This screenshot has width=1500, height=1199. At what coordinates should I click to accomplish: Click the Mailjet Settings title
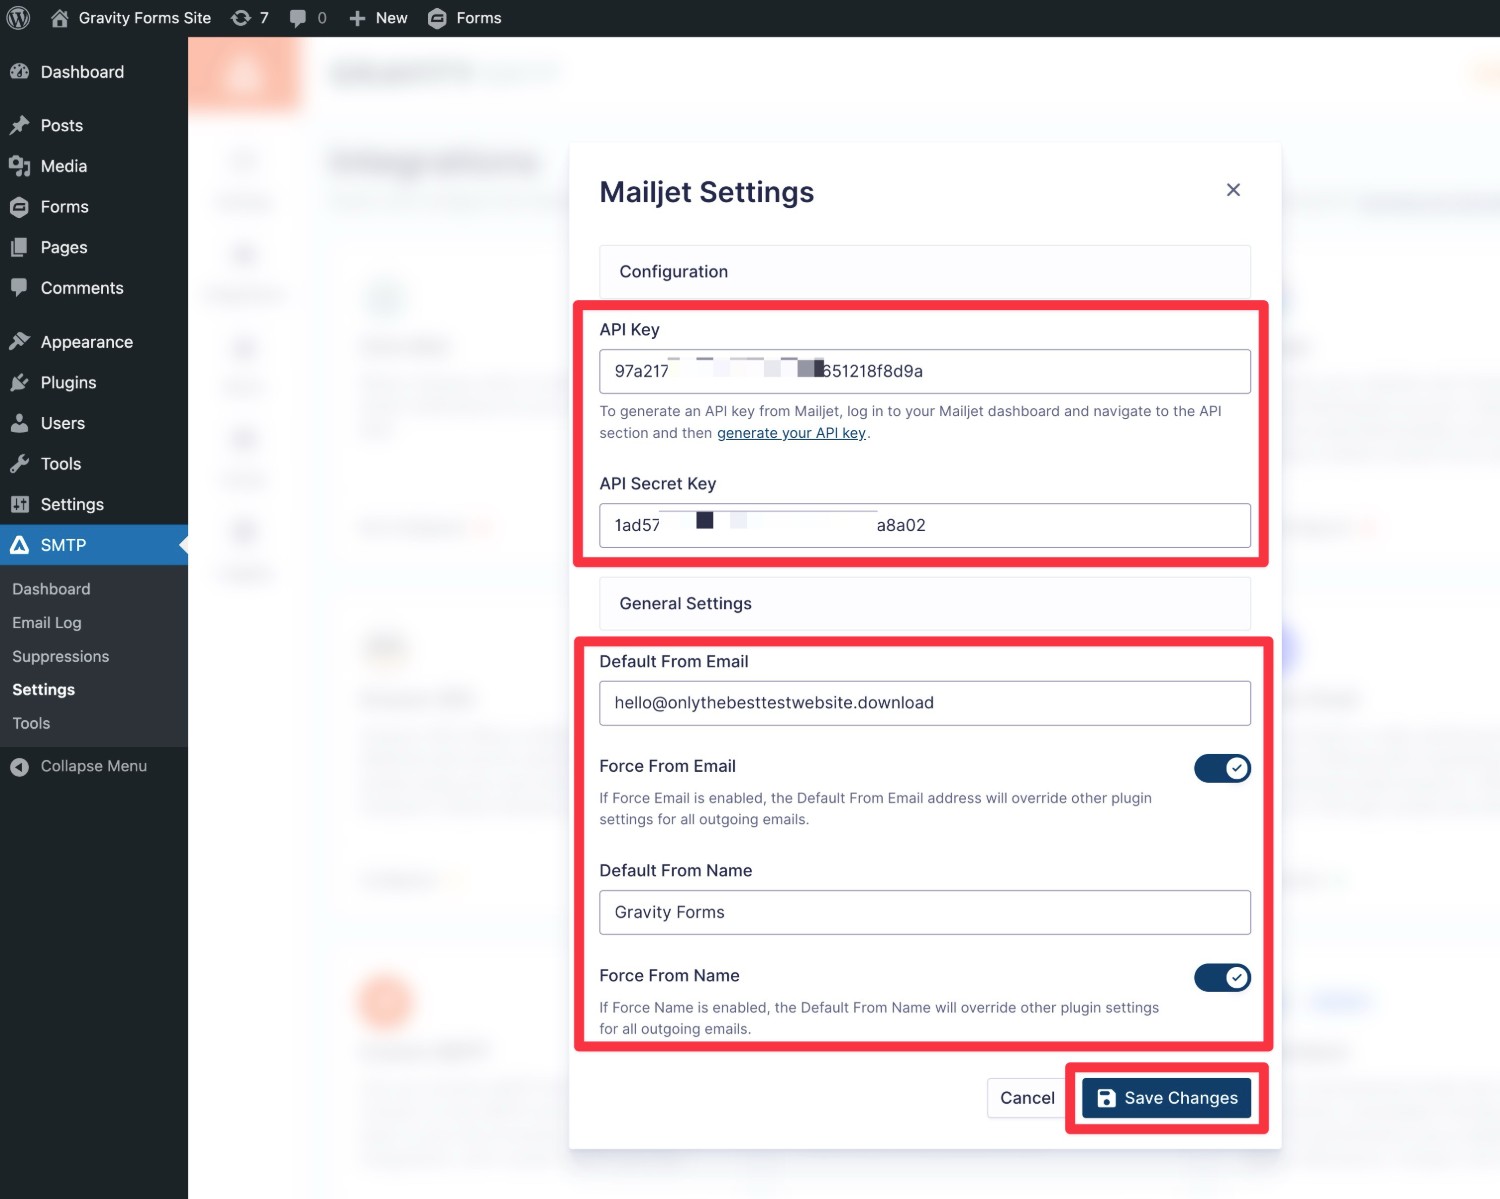[707, 192]
